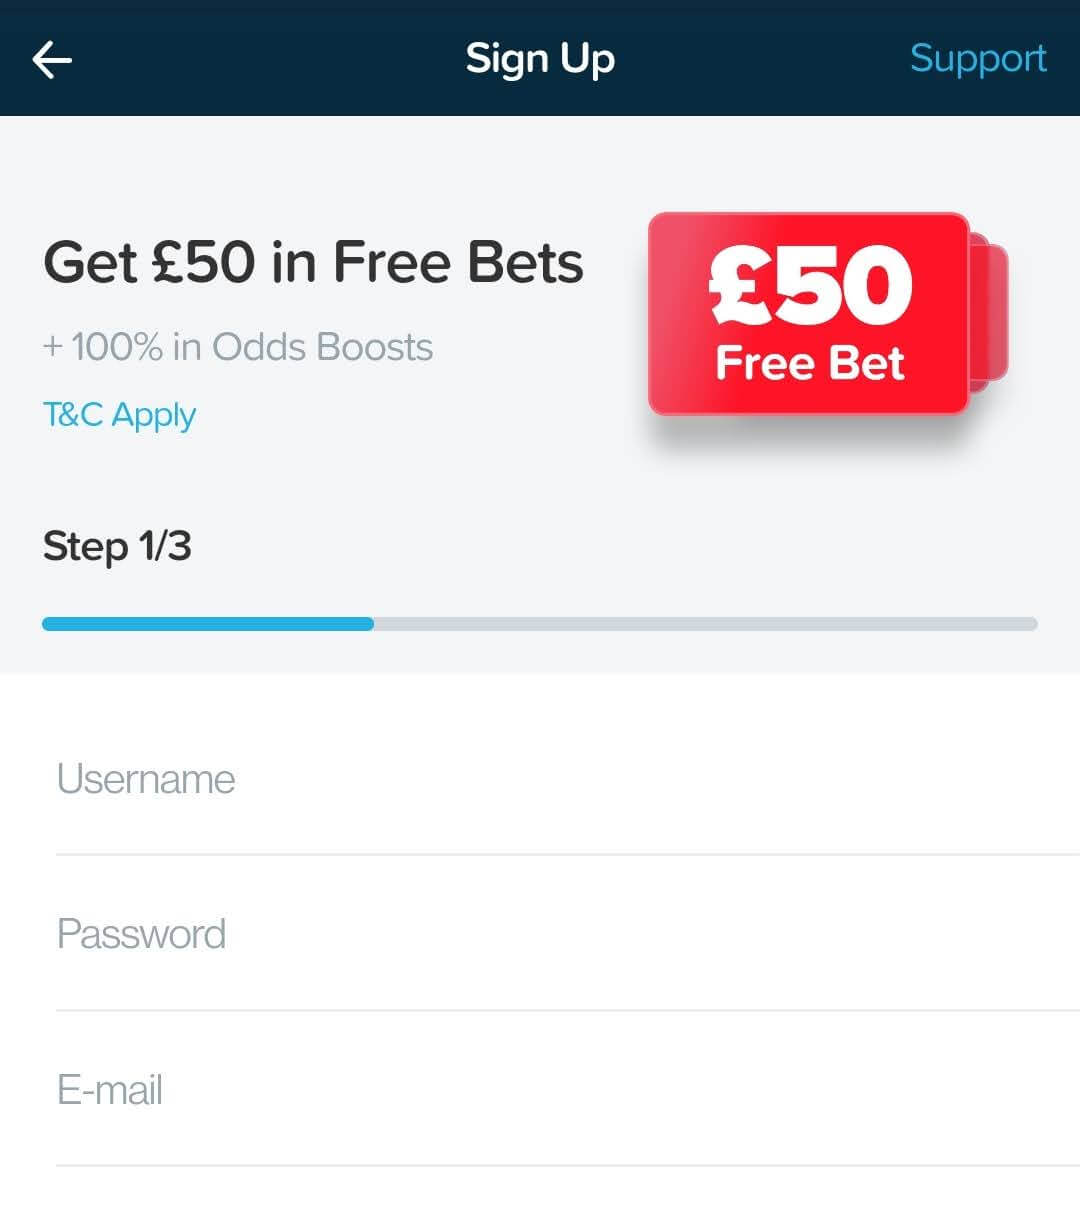Tap the white £50 amount on badge

810,286
